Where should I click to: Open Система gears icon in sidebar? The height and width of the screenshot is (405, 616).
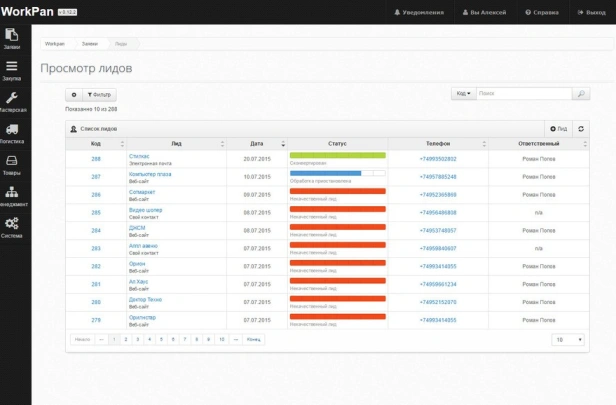pos(12,228)
